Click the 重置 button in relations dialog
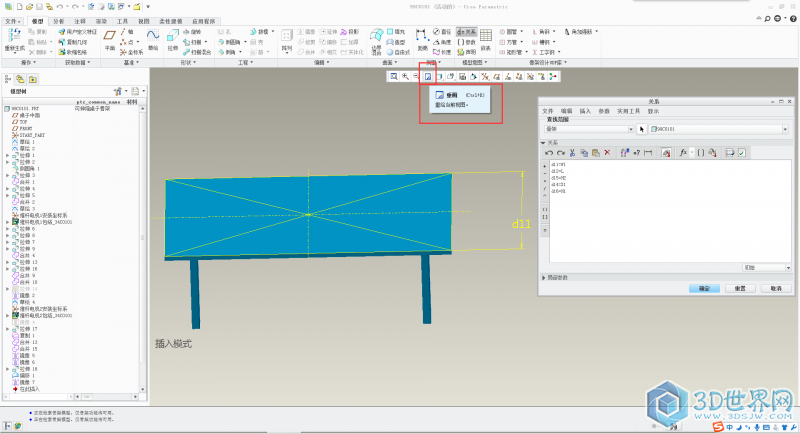Screen dimensions: 800x434 coord(740,289)
